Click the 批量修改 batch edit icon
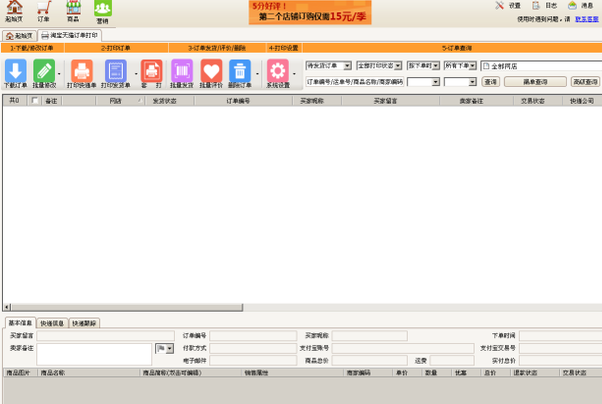The width and height of the screenshot is (602, 404). [44, 71]
